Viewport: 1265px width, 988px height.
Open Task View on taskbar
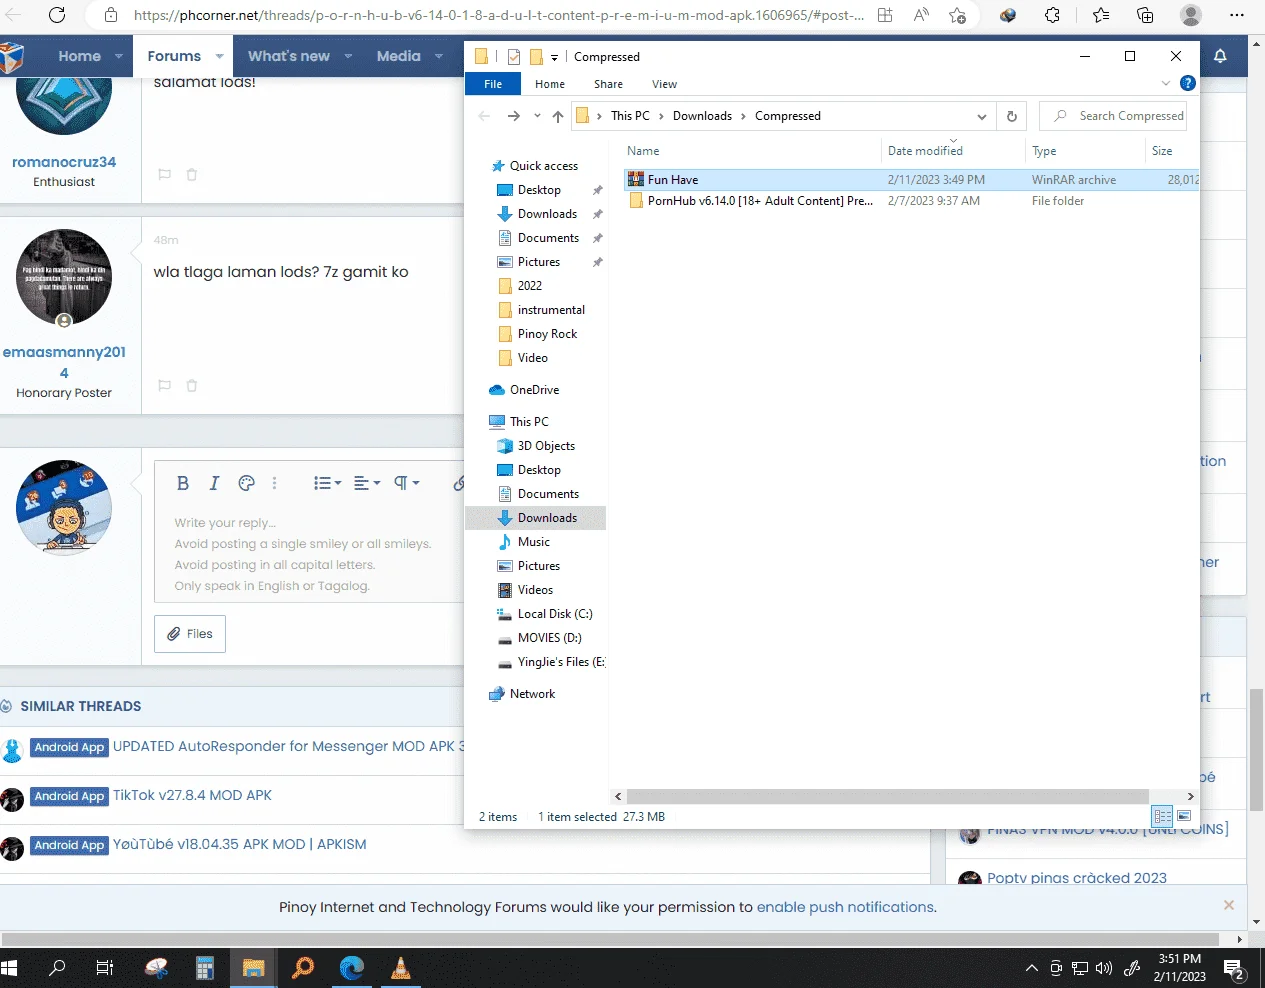[x=104, y=967]
